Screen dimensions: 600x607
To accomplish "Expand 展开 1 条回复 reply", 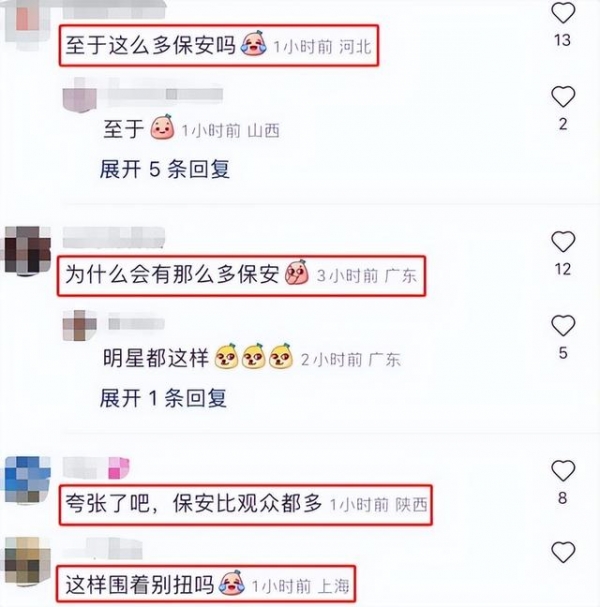I will (163, 398).
